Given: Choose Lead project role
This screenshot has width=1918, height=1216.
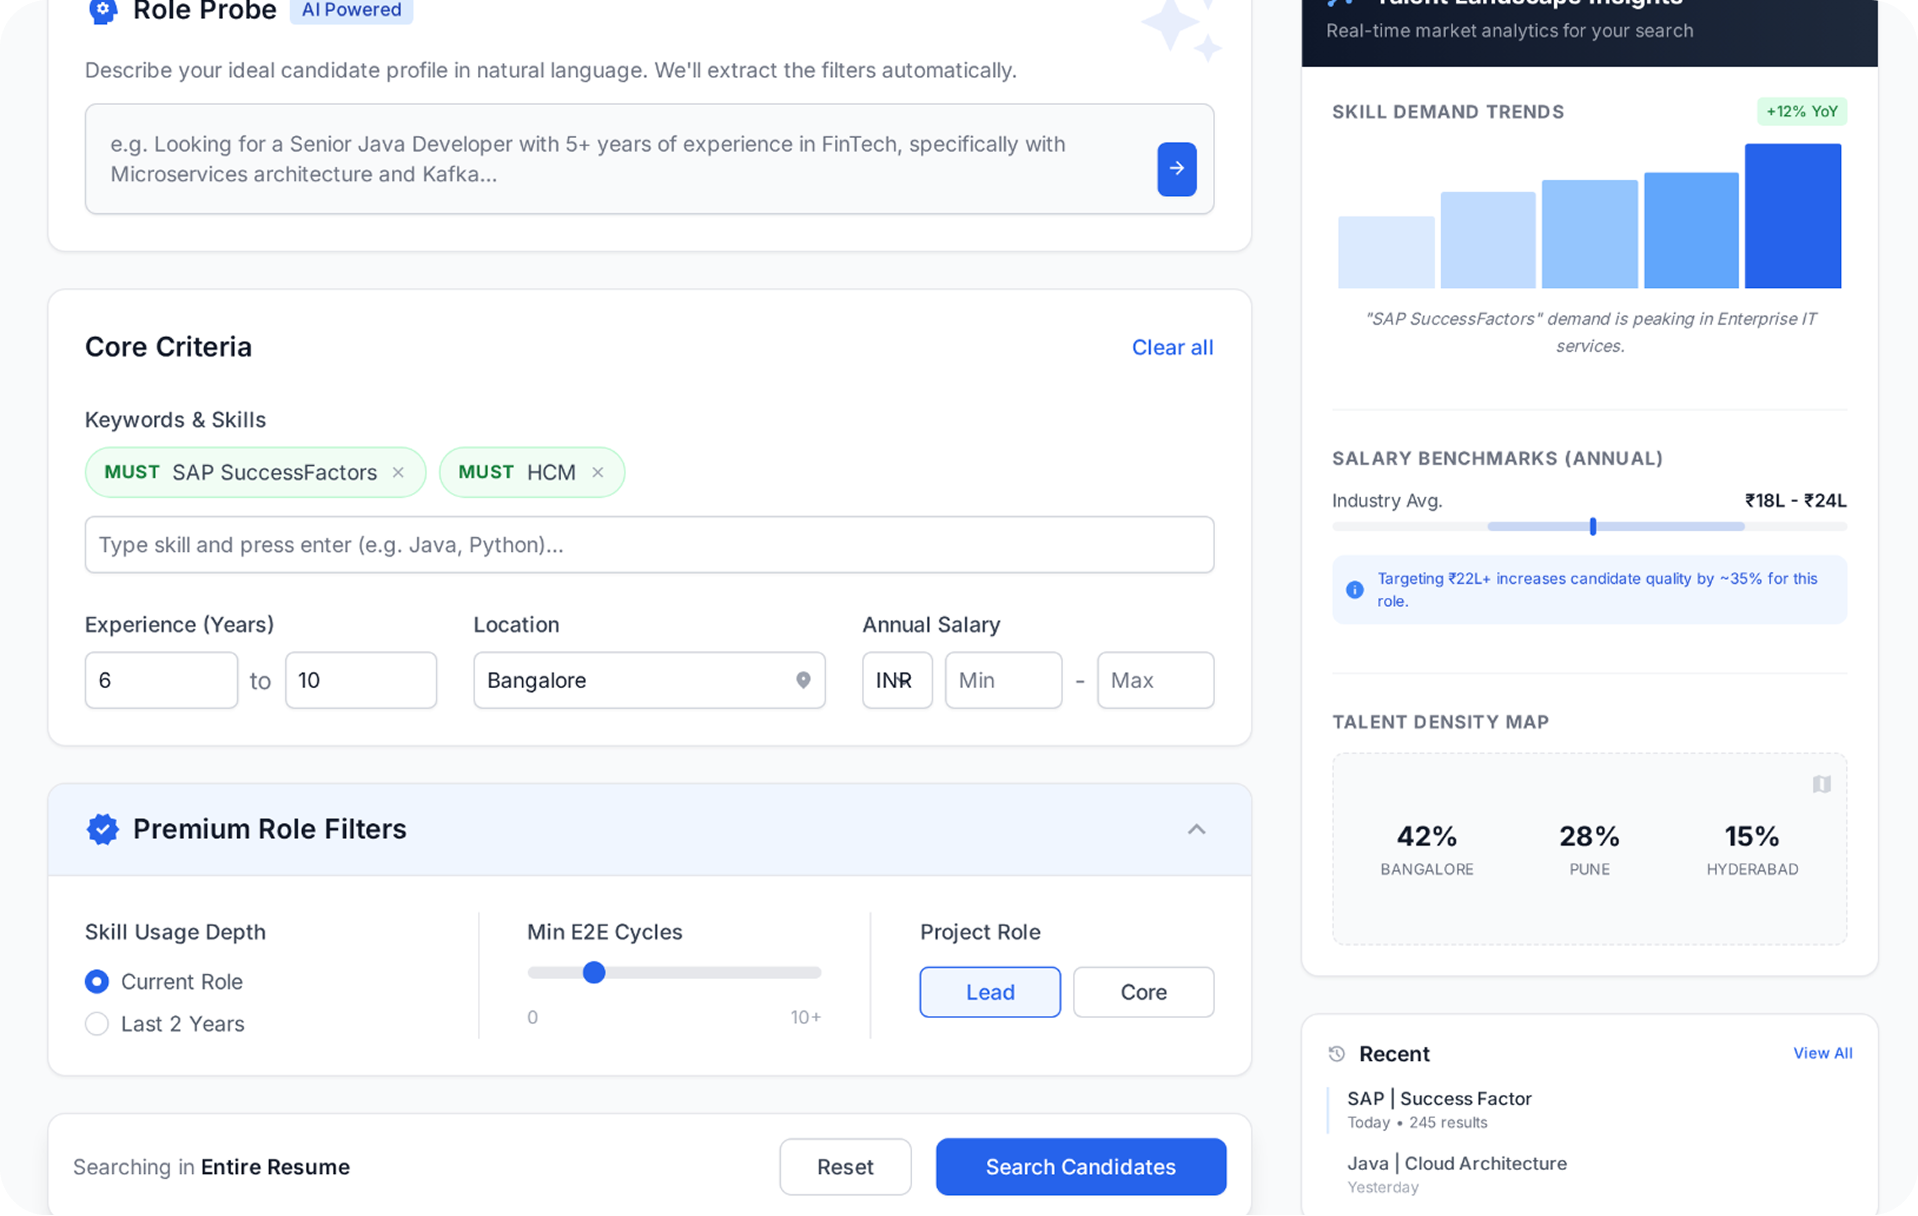Looking at the screenshot, I should pos(990,992).
